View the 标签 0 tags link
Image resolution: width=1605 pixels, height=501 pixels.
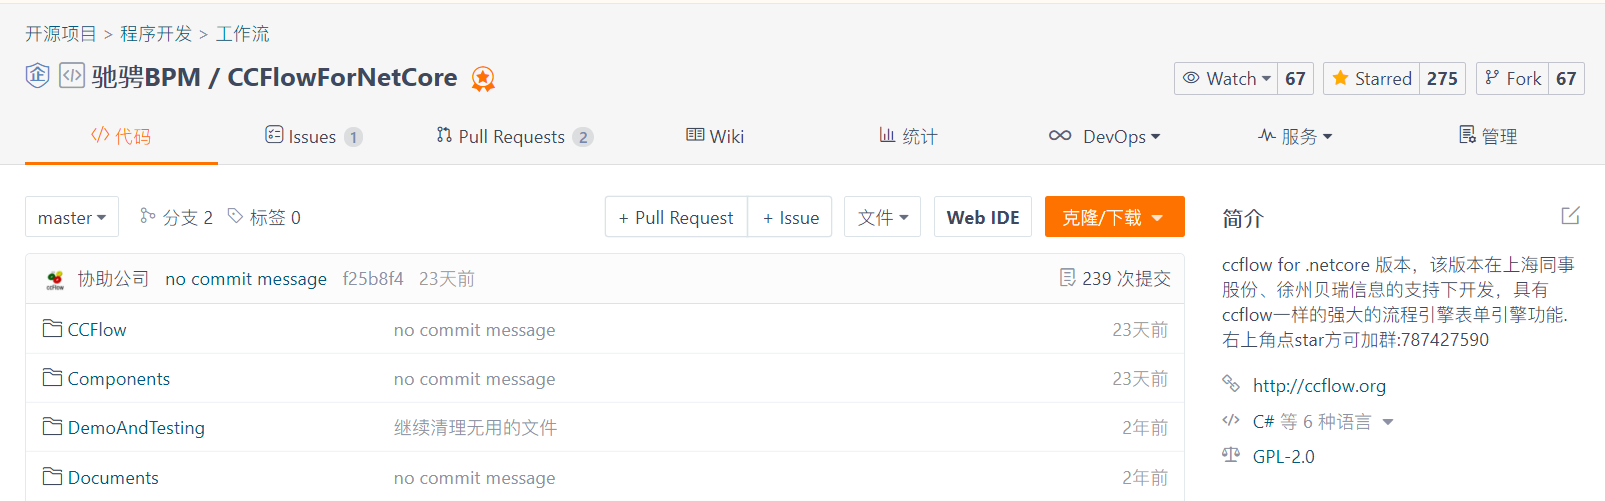click(264, 217)
